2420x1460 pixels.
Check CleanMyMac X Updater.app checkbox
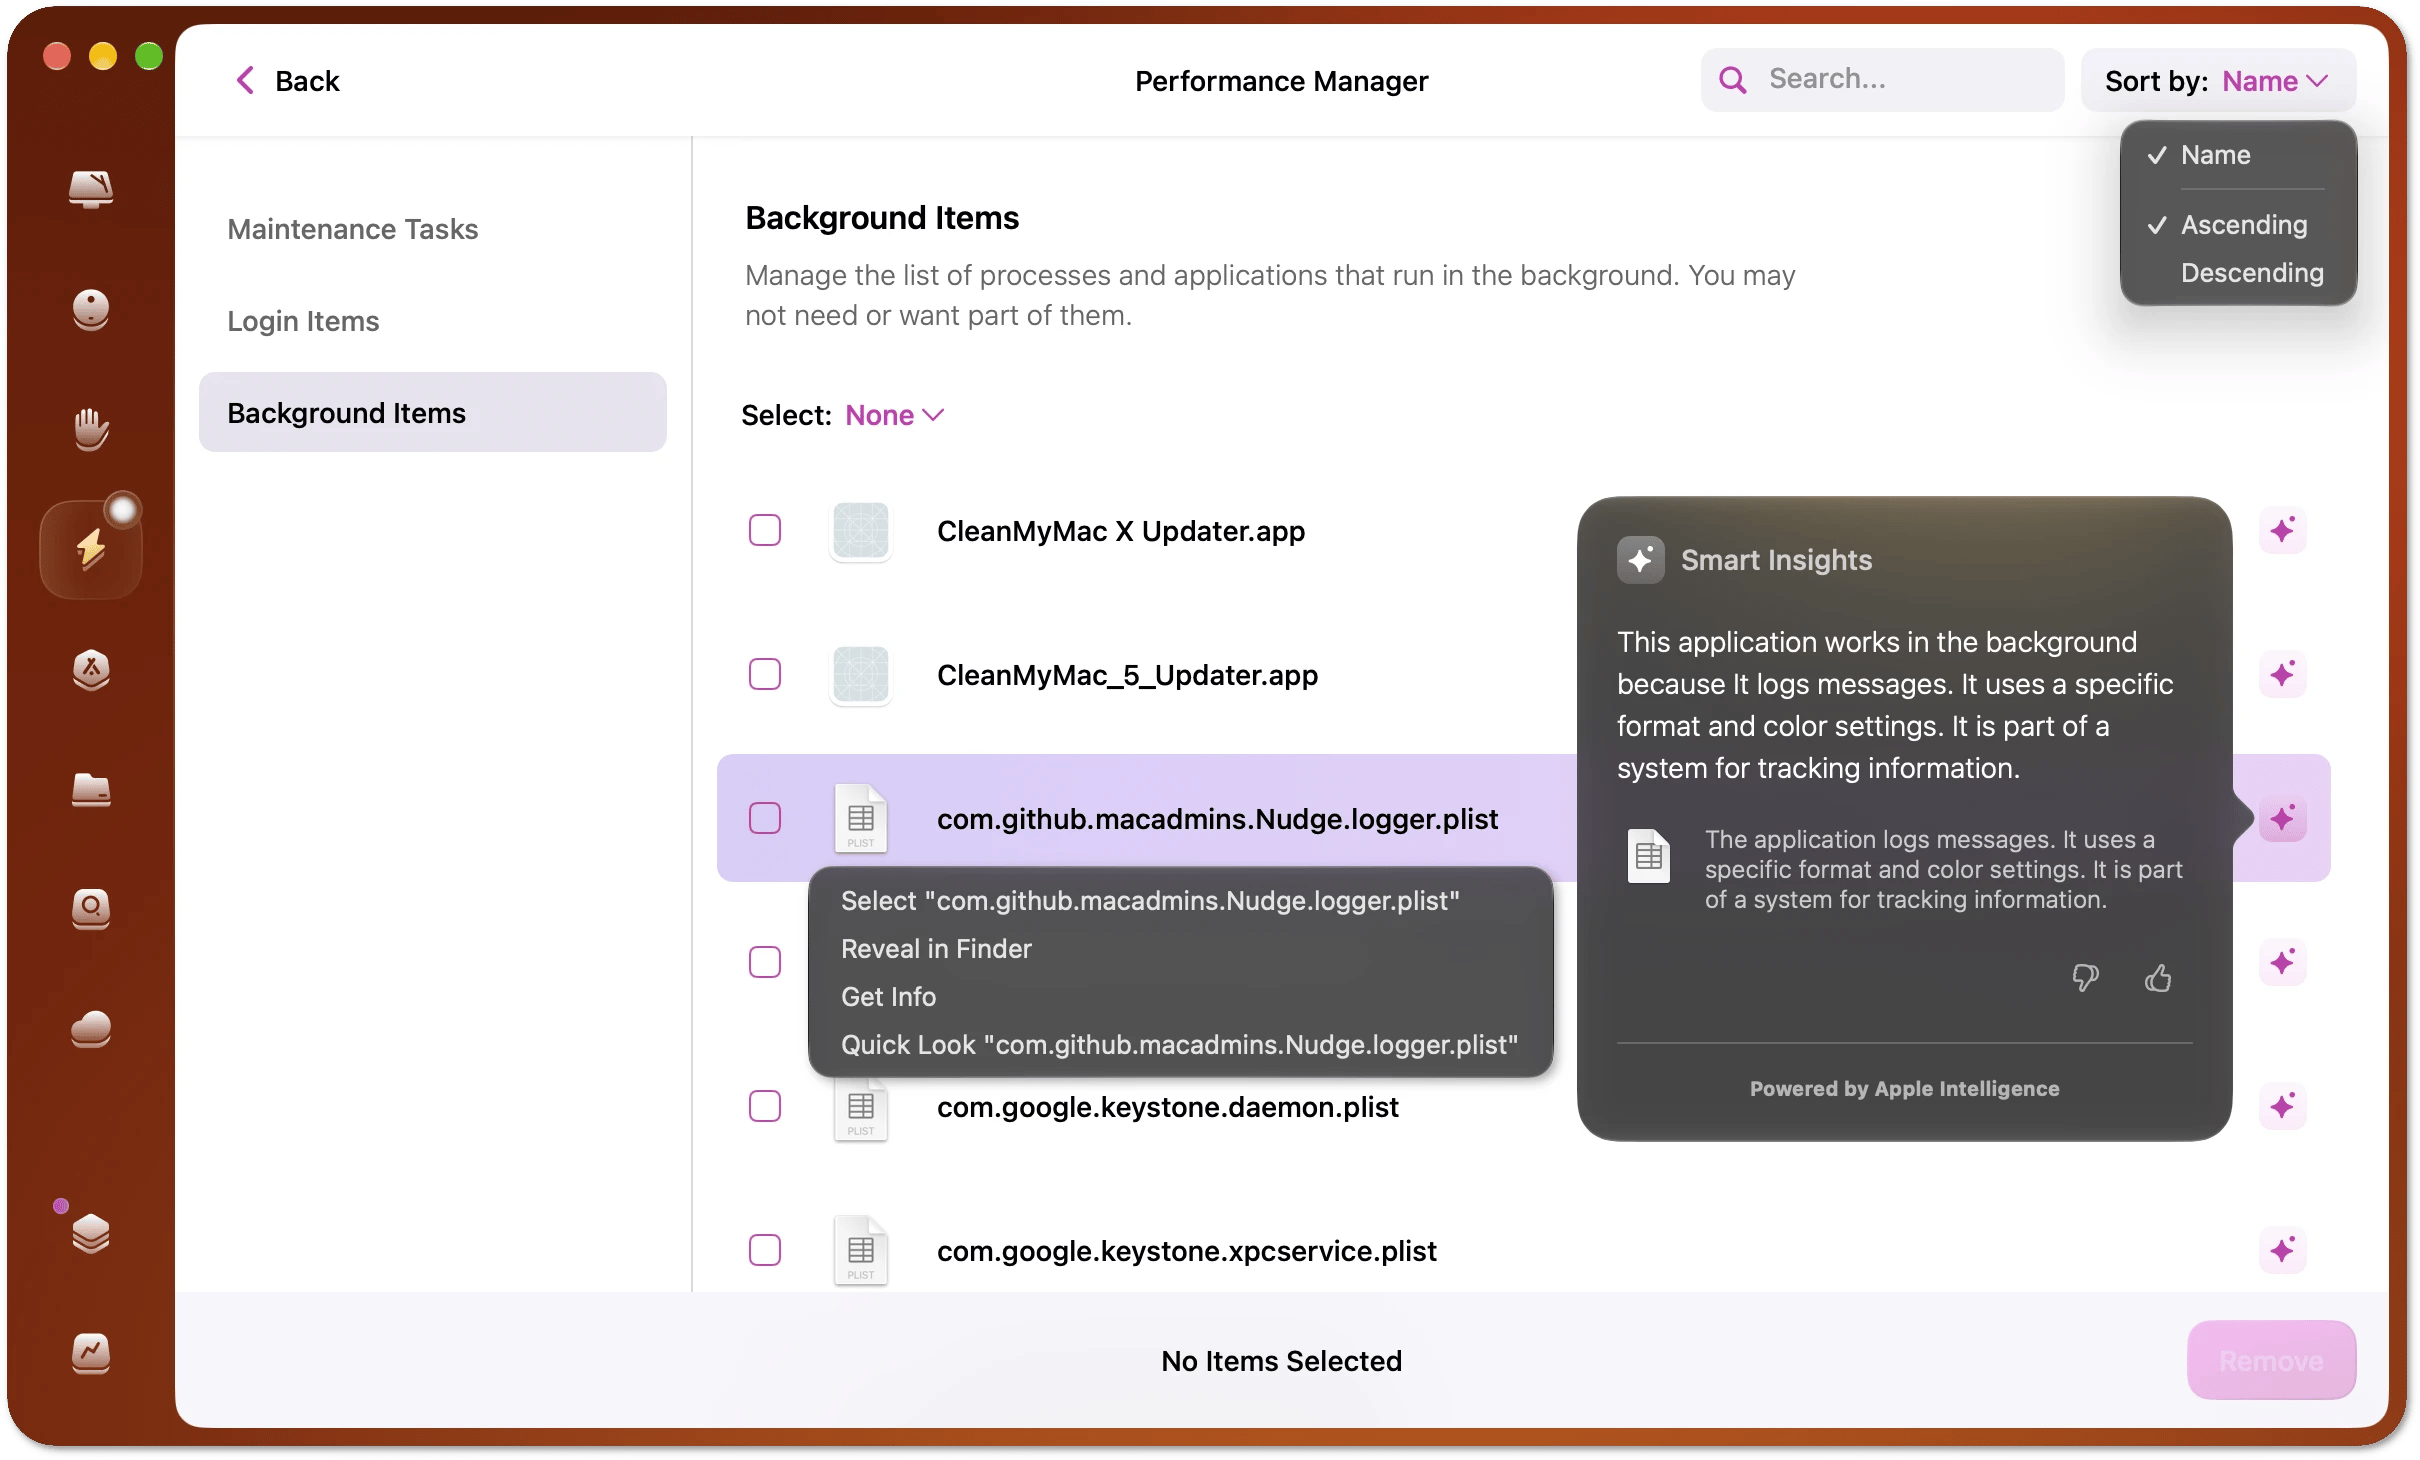tap(765, 530)
